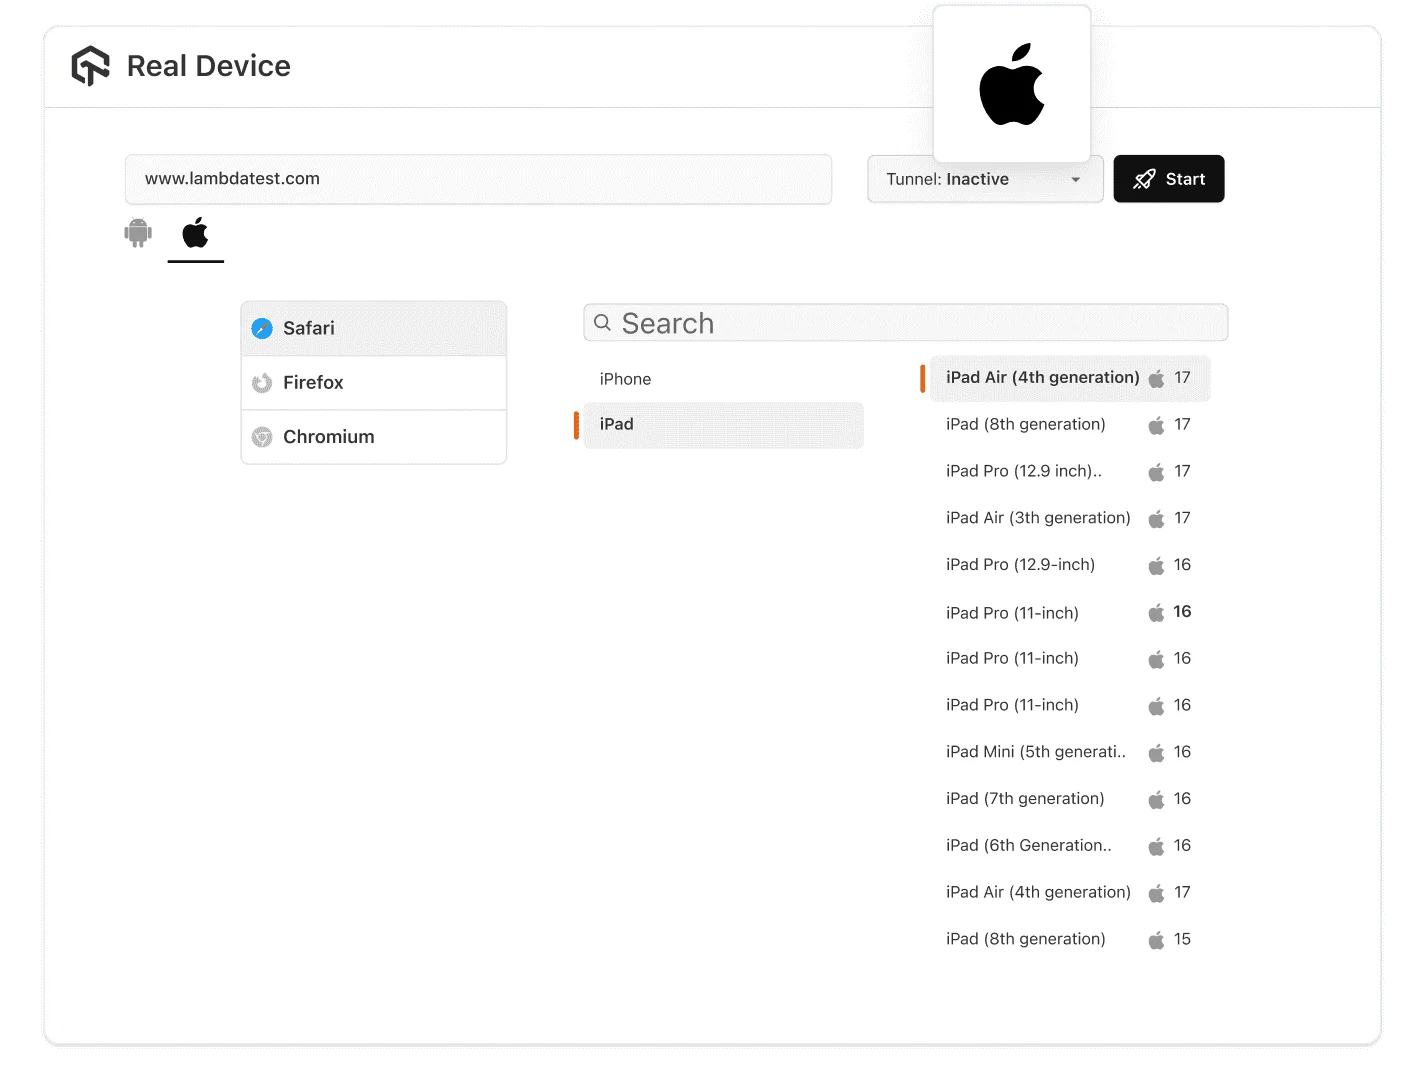Click Apple icon beside iPad (7th generation)
This screenshot has width=1424, height=1068.
pos(1156,799)
